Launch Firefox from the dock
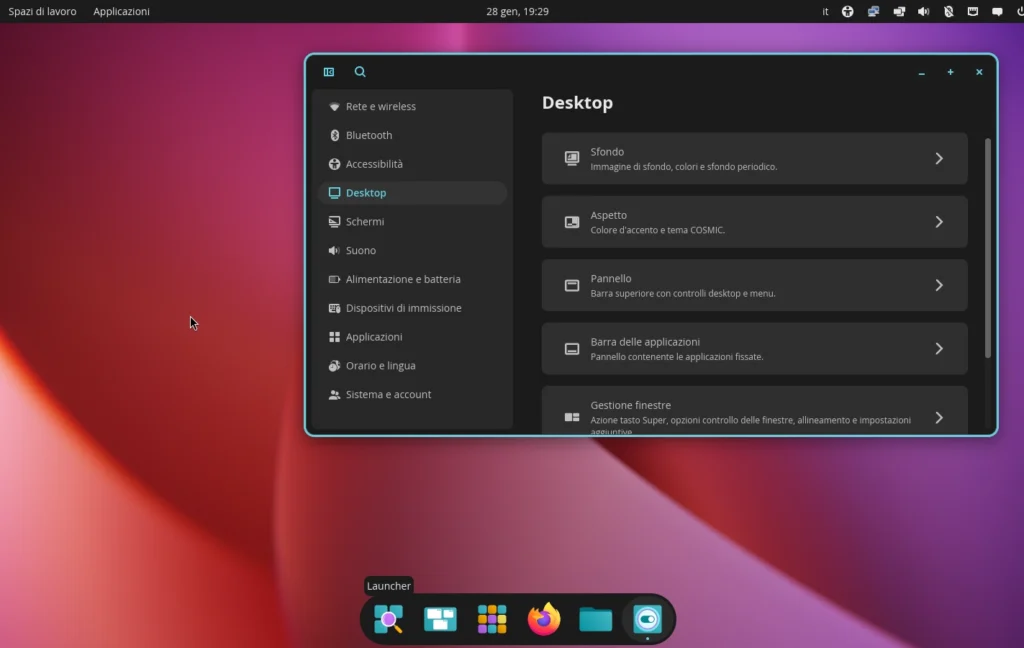 click(x=543, y=619)
